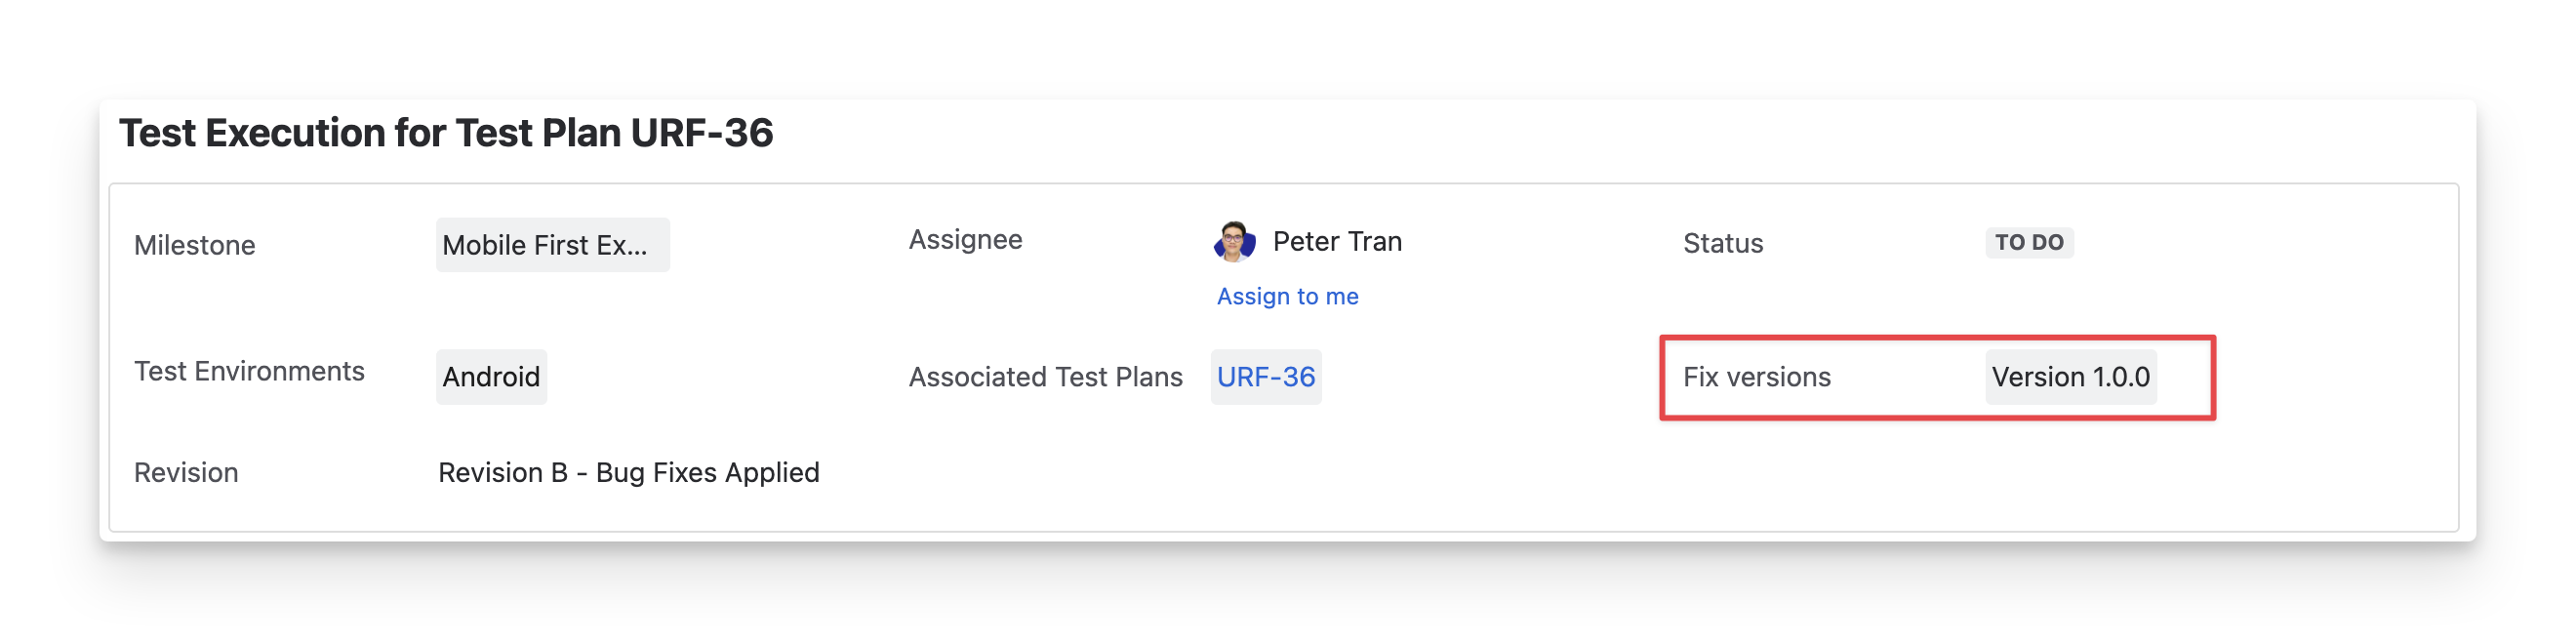The height and width of the screenshot is (641, 2576).
Task: Click the Test Execution page title heading
Action: [445, 133]
